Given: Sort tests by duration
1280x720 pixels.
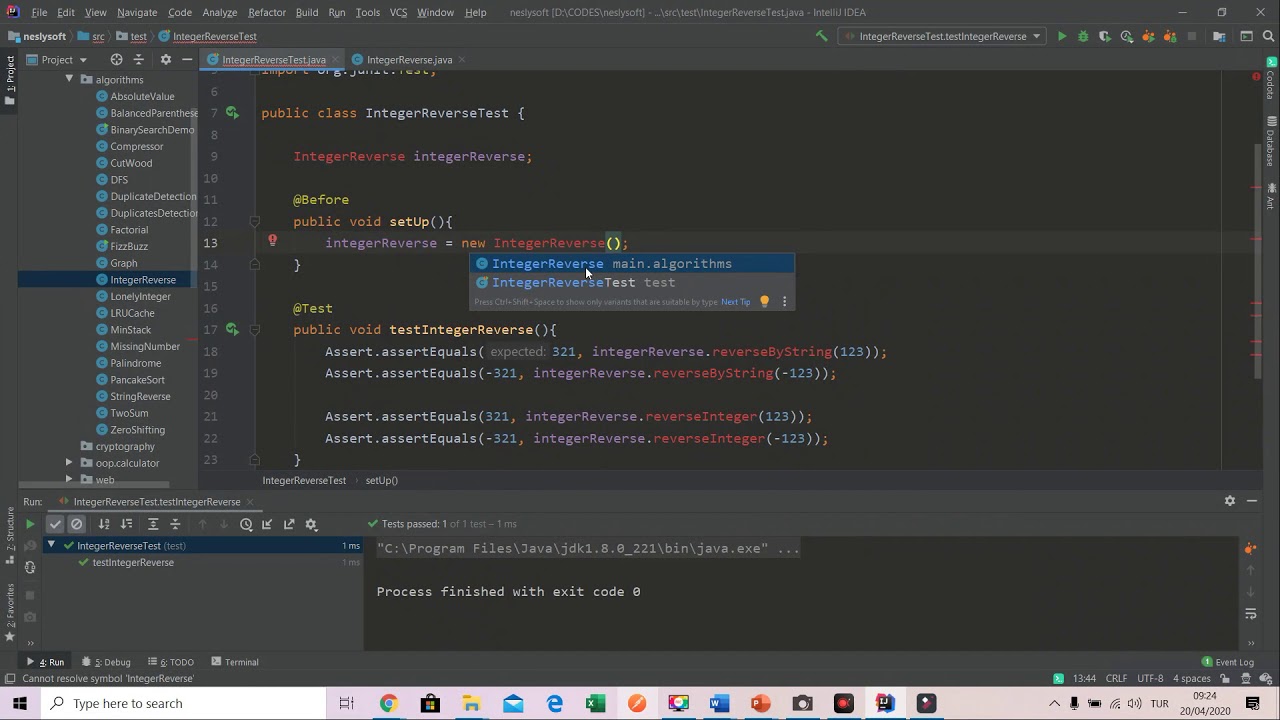Looking at the screenshot, I should click(126, 524).
